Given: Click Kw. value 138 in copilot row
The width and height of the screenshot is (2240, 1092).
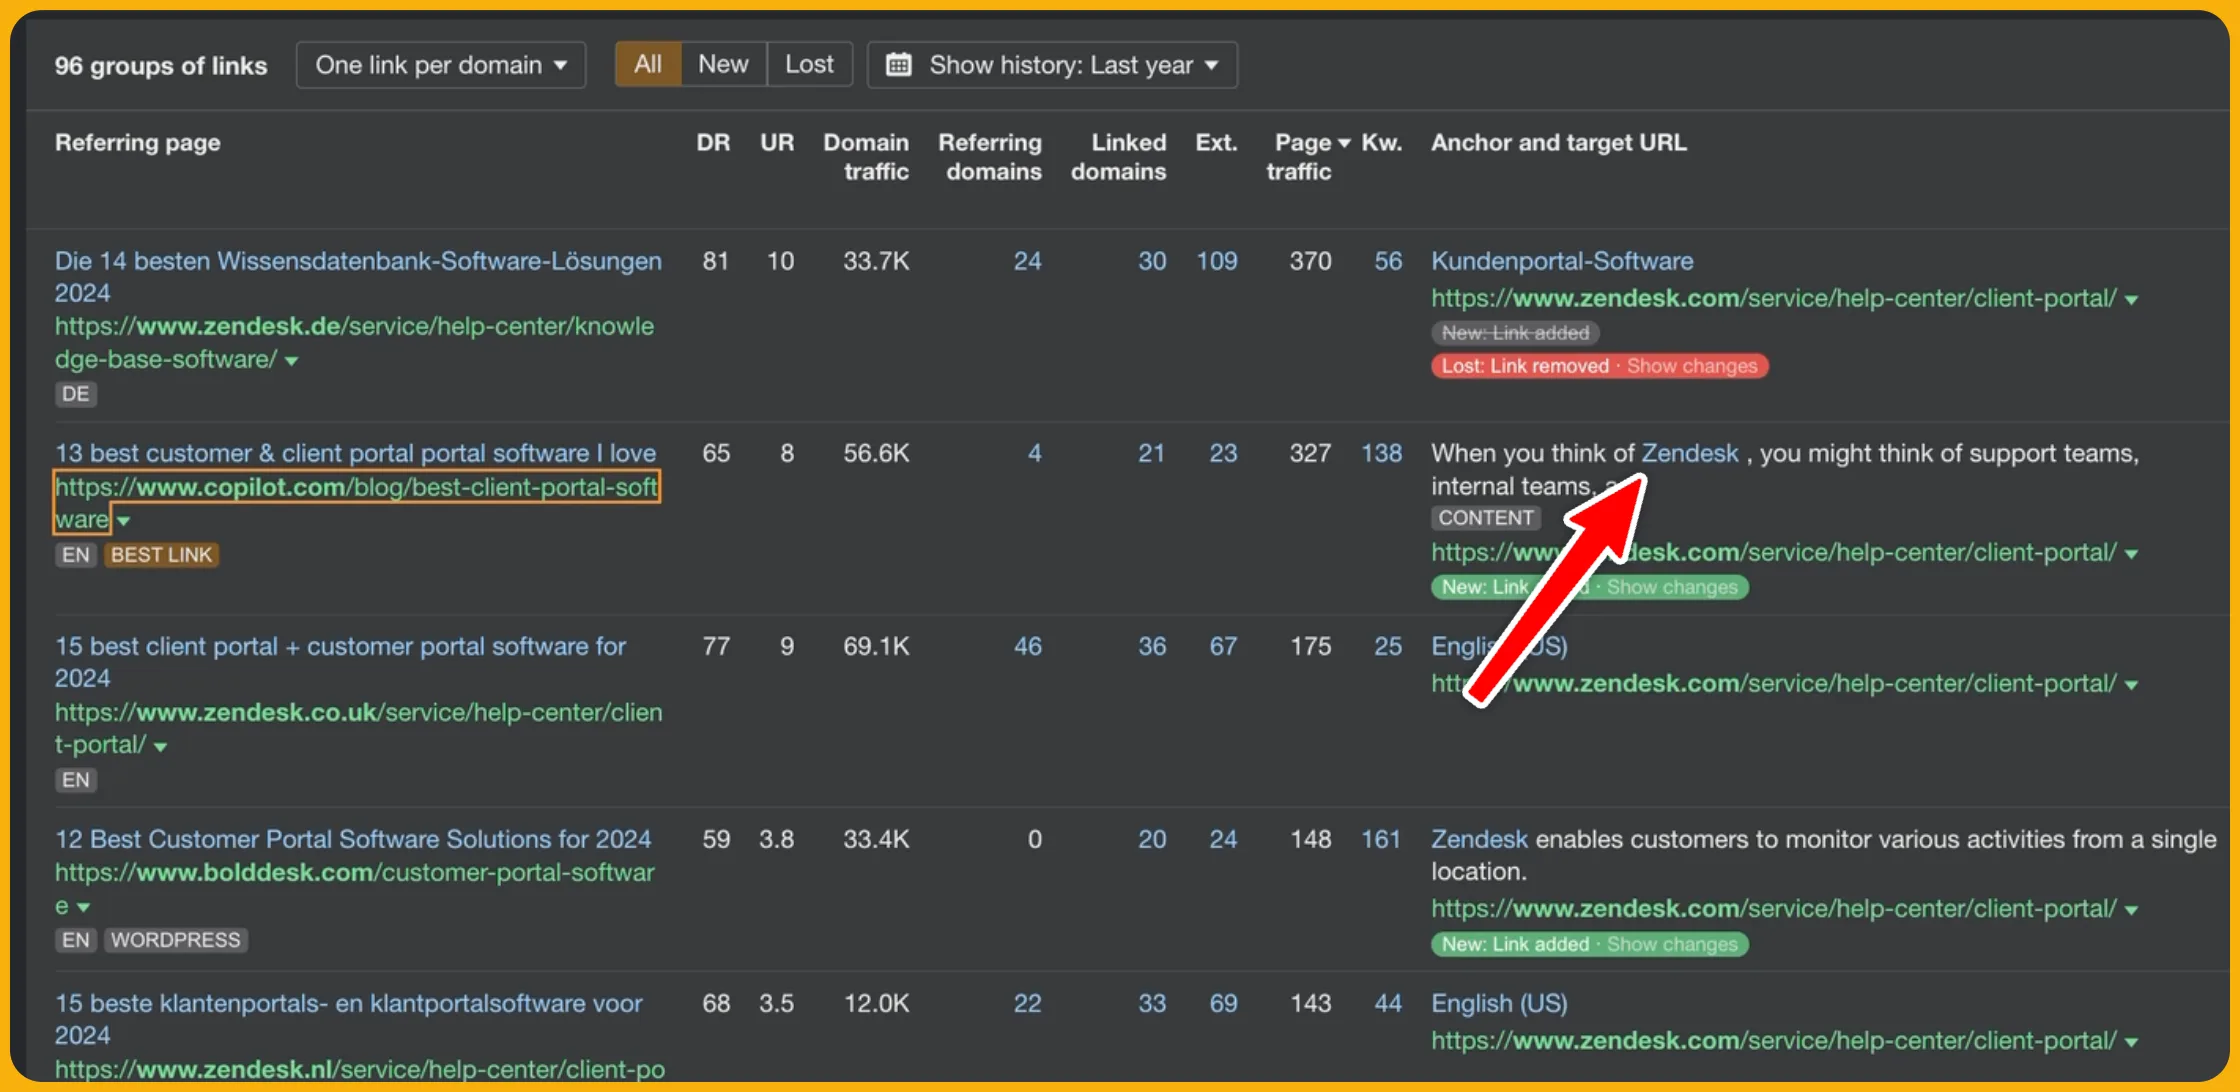Looking at the screenshot, I should (1381, 453).
